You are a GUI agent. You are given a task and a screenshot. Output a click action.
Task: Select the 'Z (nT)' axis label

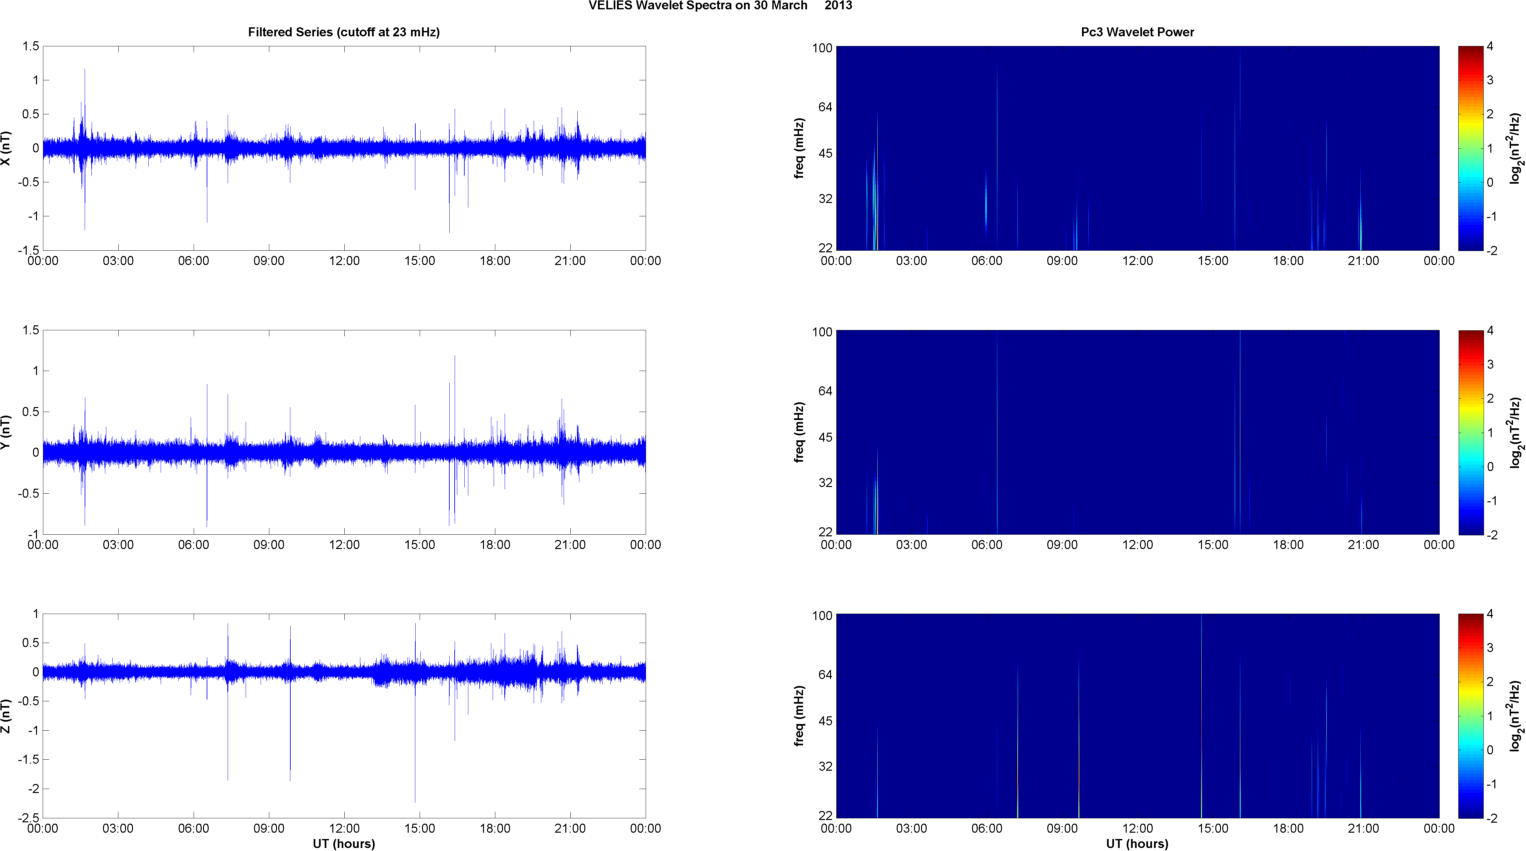tap(7, 716)
